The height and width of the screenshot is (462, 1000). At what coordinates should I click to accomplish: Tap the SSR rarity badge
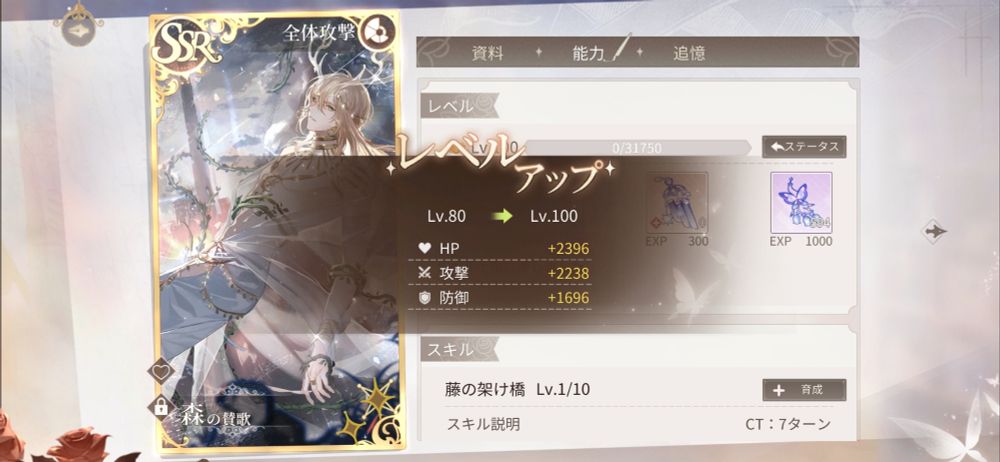tap(186, 43)
